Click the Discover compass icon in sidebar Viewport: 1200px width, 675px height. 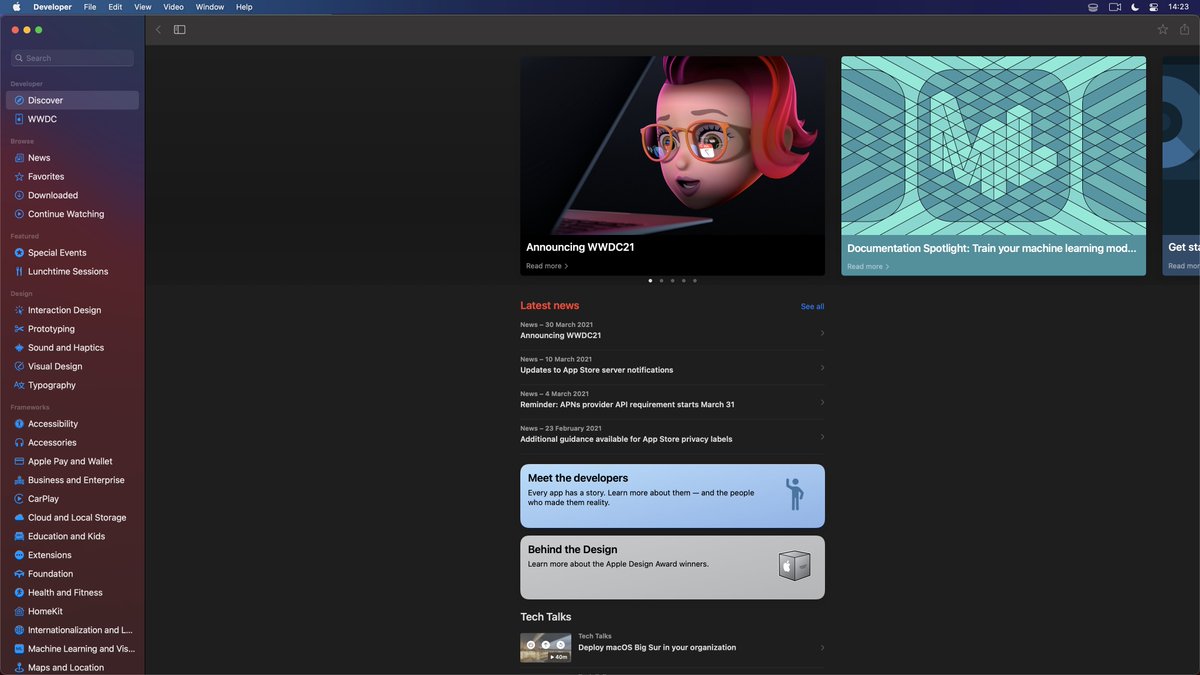click(19, 100)
